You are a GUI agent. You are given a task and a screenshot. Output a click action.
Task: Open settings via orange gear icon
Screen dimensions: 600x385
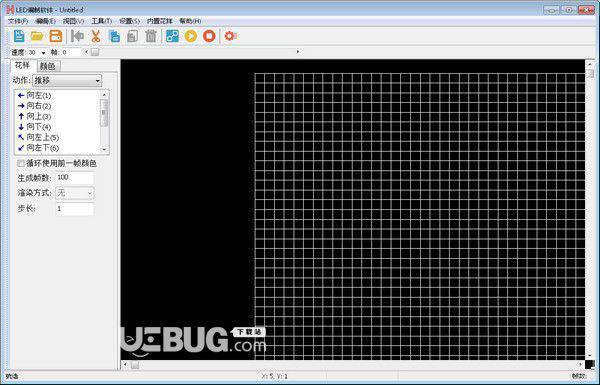pyautogui.click(x=230, y=36)
